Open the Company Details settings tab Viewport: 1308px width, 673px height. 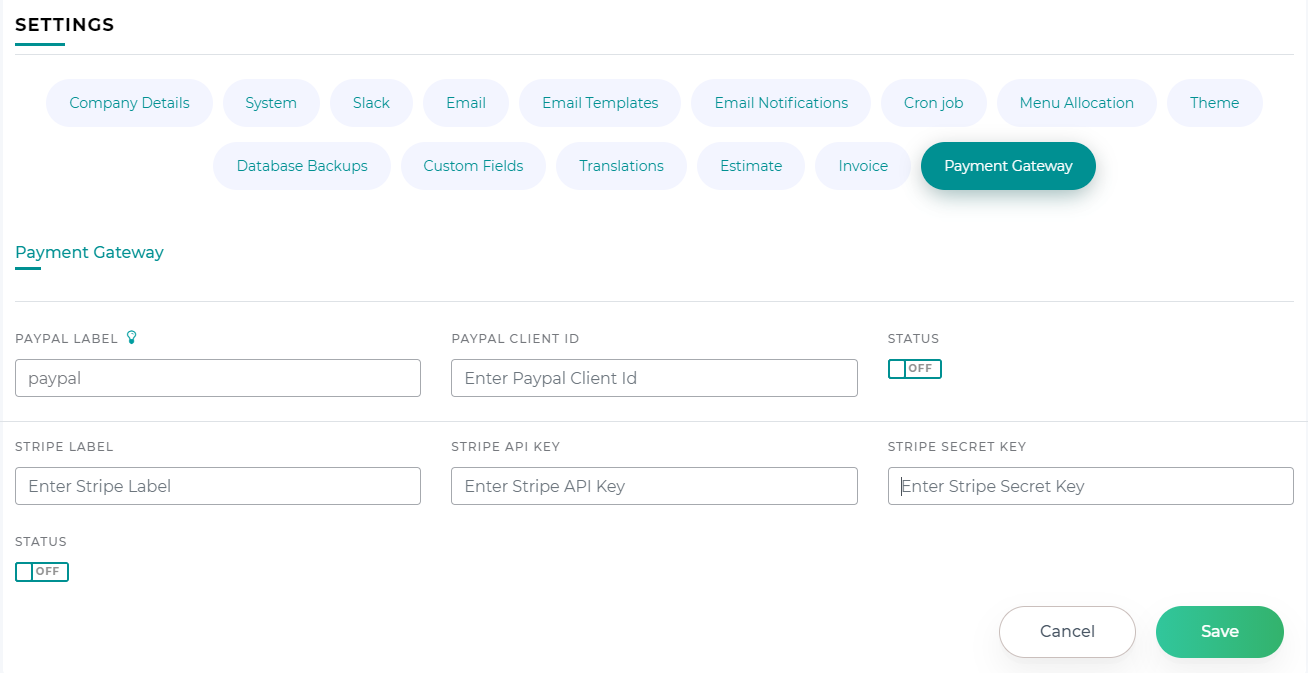tap(129, 103)
